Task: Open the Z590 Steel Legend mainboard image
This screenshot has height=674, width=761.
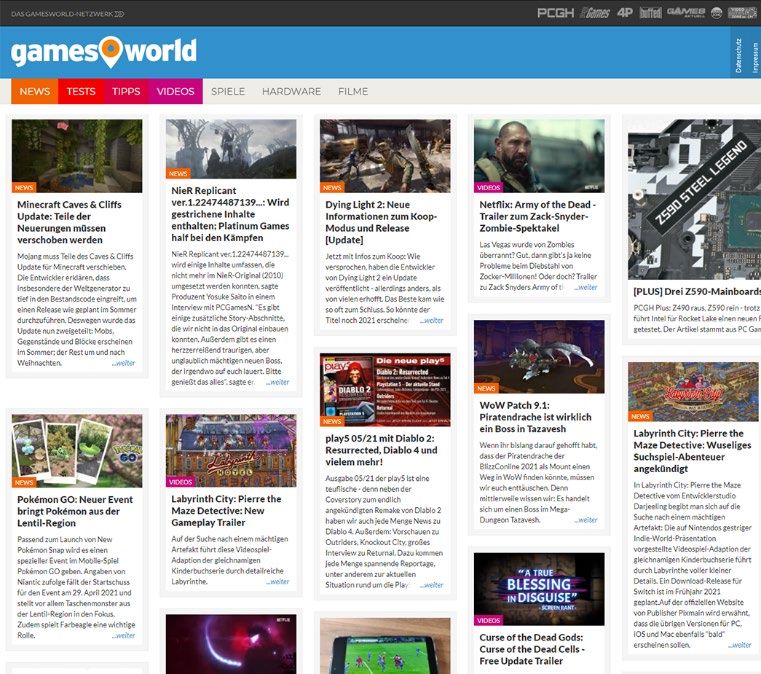Action: tap(695, 199)
